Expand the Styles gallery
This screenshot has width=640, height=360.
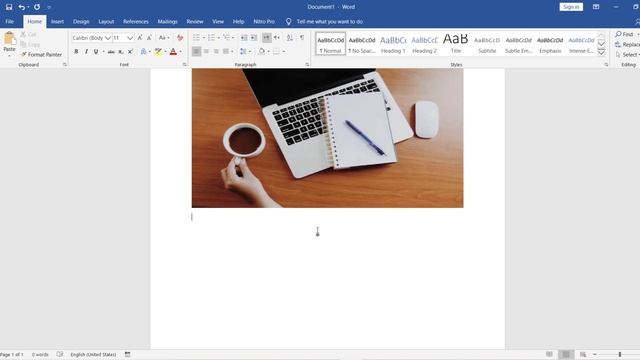pos(601,52)
